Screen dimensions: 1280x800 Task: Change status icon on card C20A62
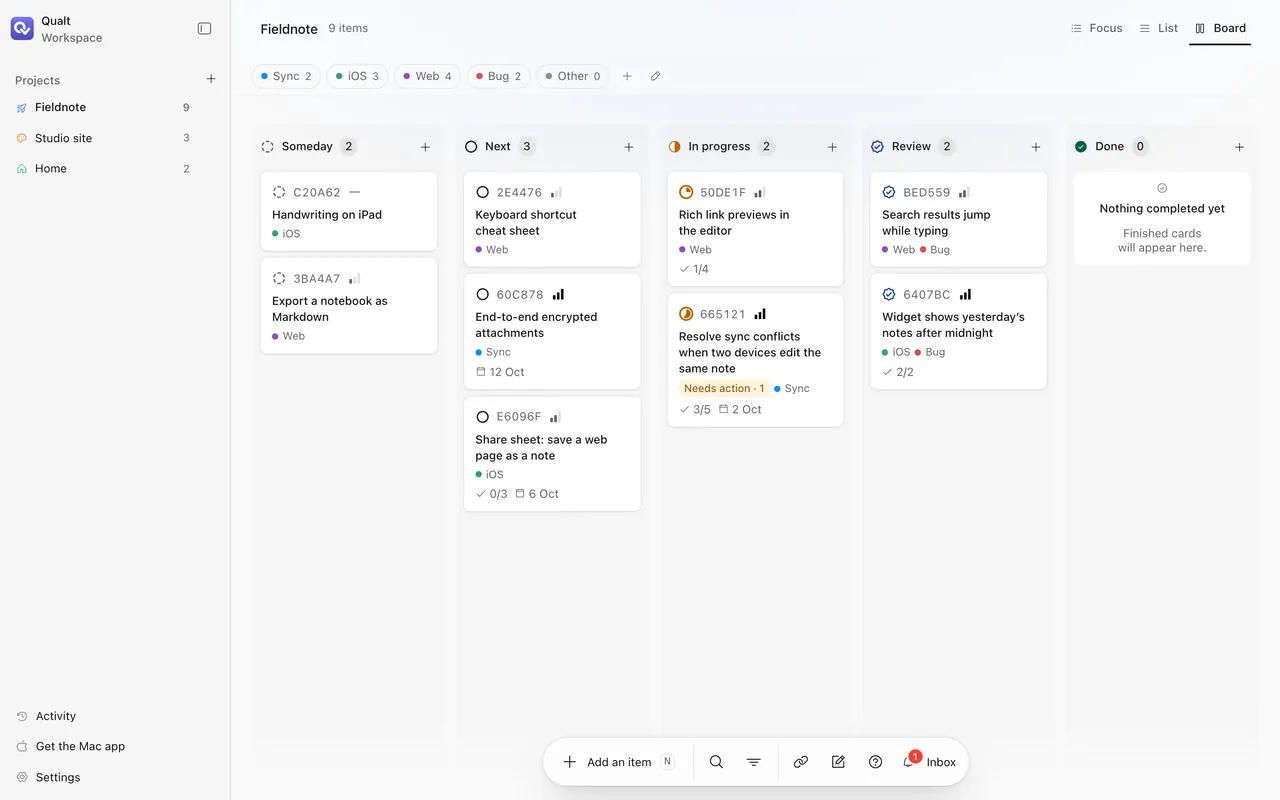click(279, 192)
